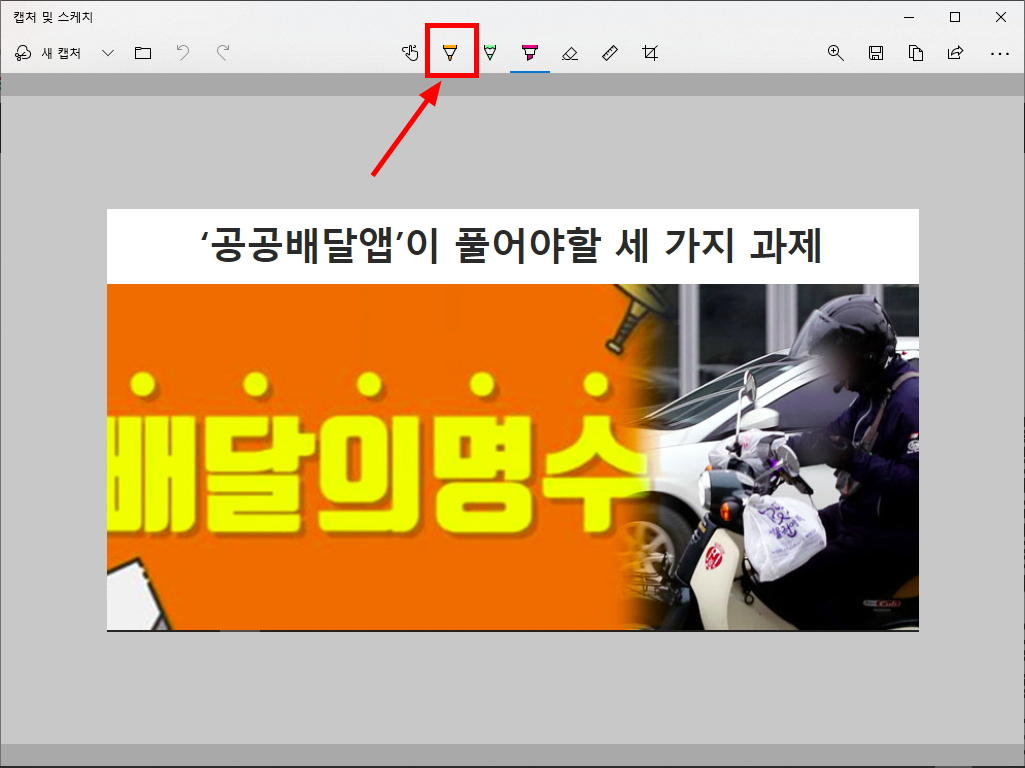
Task: Open the zoom control
Action: pyautogui.click(x=835, y=53)
